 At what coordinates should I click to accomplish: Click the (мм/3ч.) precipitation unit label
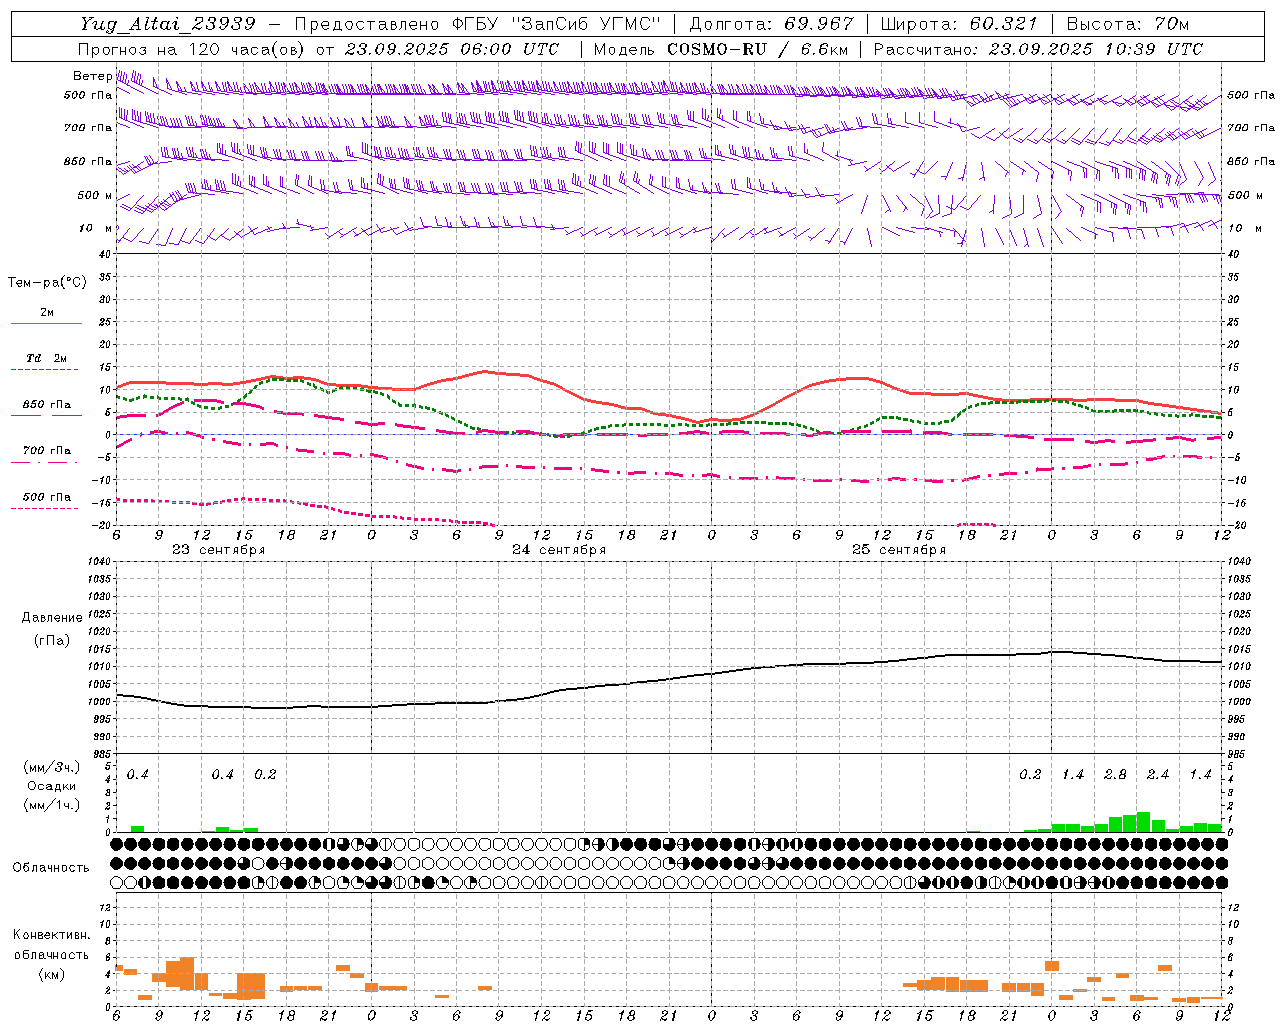click(52, 767)
